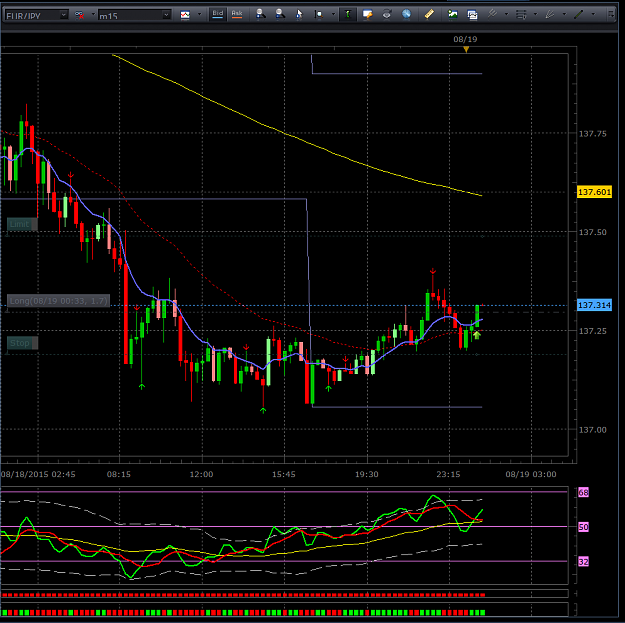Expand the pitchfork tool dropdown arrow
The image size is (625, 623).
coord(507,15)
